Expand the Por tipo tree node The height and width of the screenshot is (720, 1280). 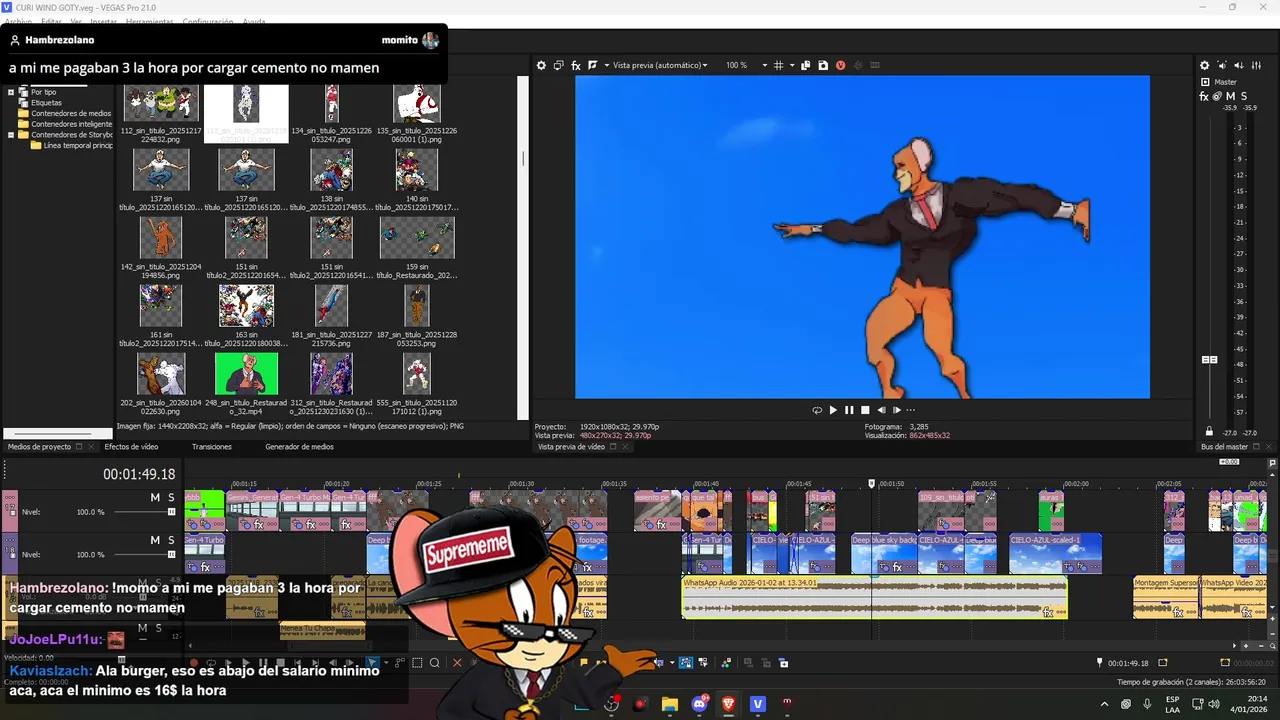pyautogui.click(x=11, y=92)
